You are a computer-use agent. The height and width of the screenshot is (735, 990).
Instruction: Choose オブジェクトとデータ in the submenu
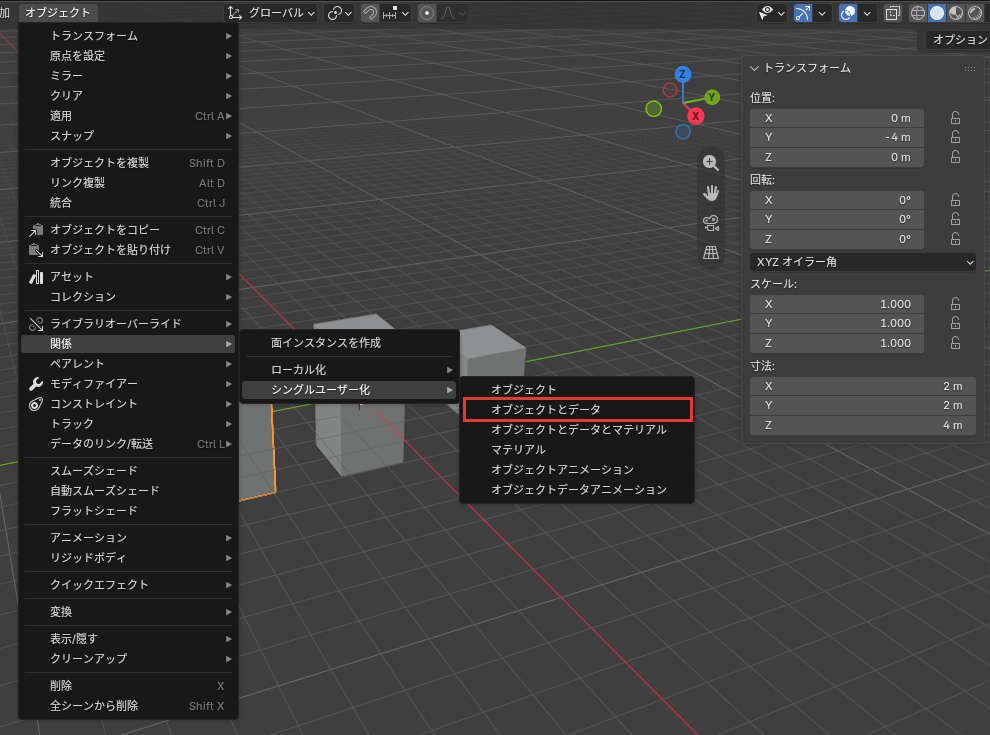578,409
